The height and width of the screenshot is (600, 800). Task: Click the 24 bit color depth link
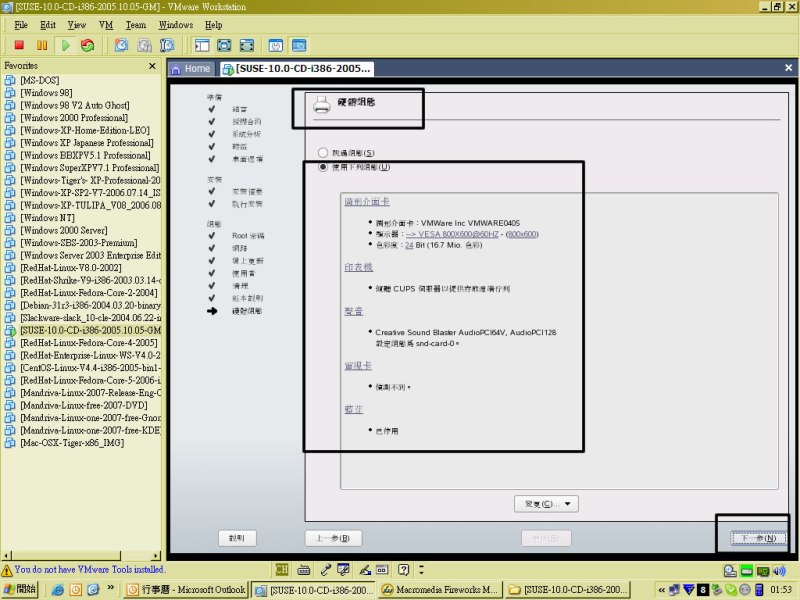(409, 245)
